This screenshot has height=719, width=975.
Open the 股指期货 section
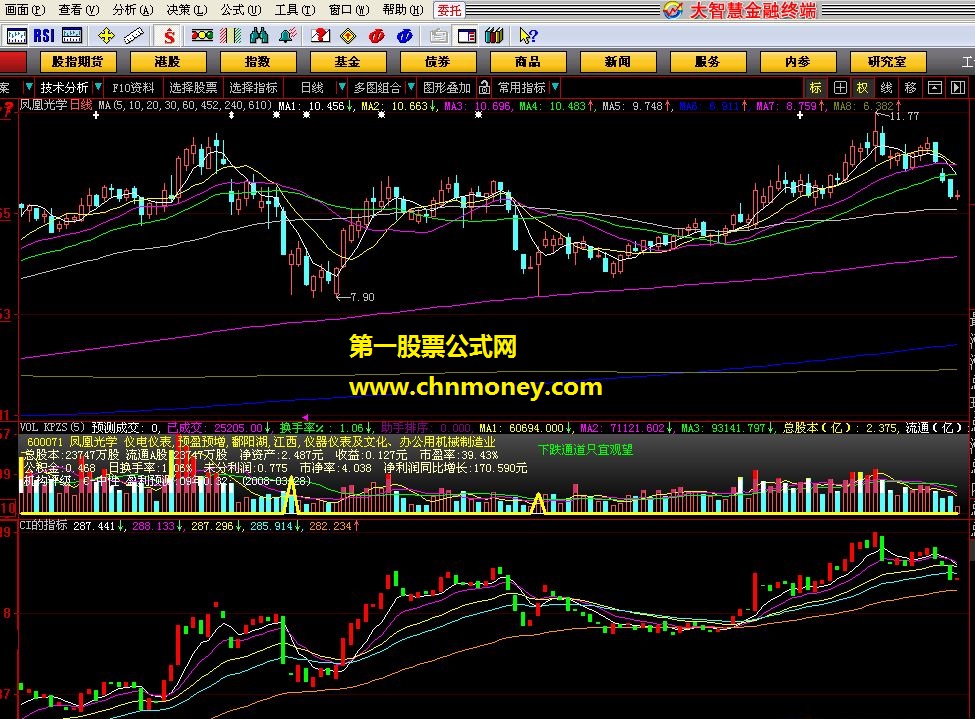[78, 62]
